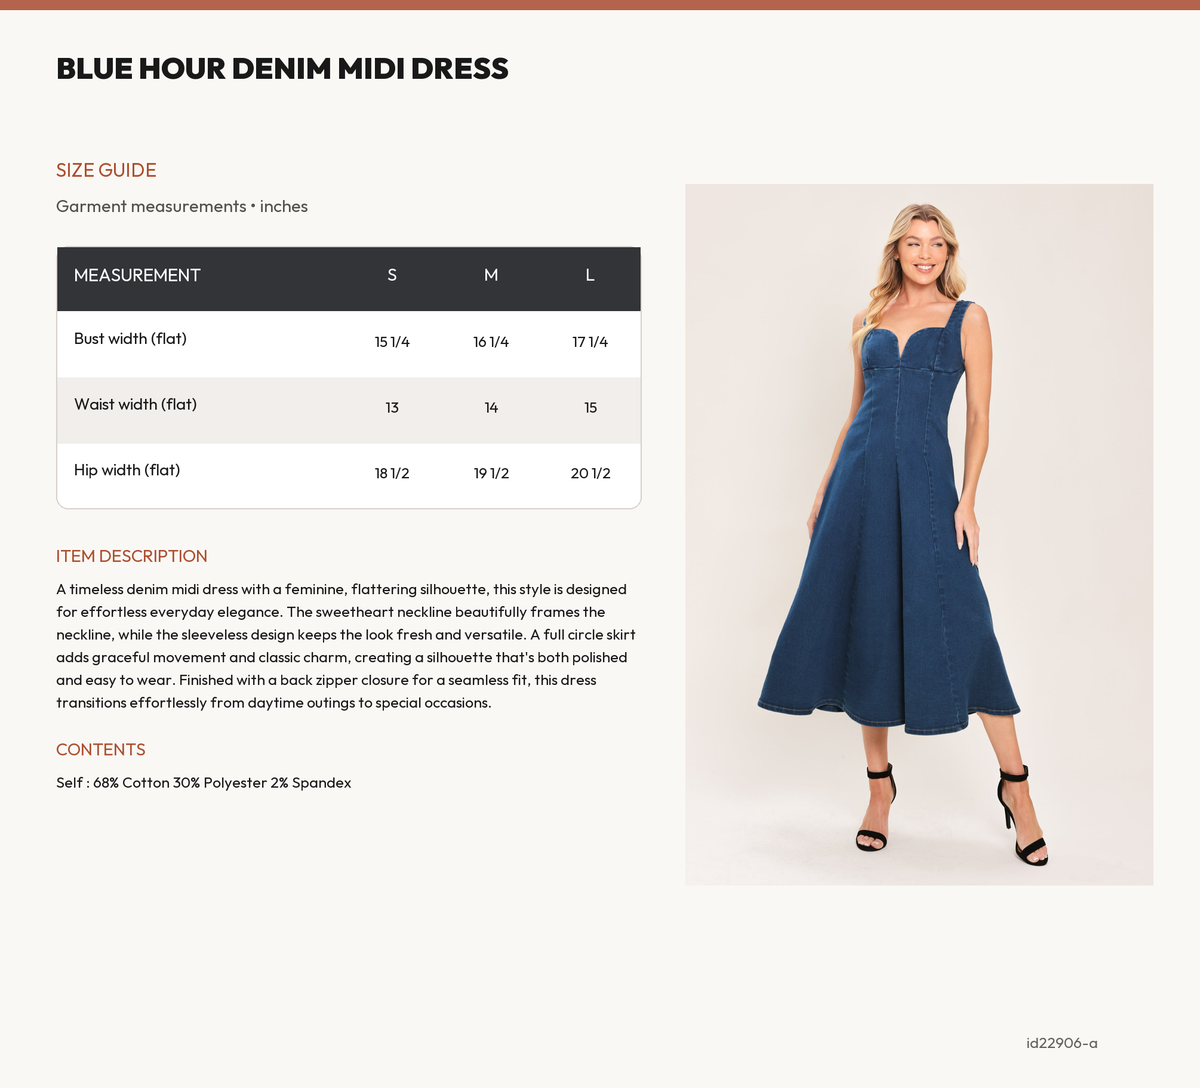Screen dimensions: 1200x1088
Task: Select the SIZE GUIDE heading
Action: pos(106,170)
